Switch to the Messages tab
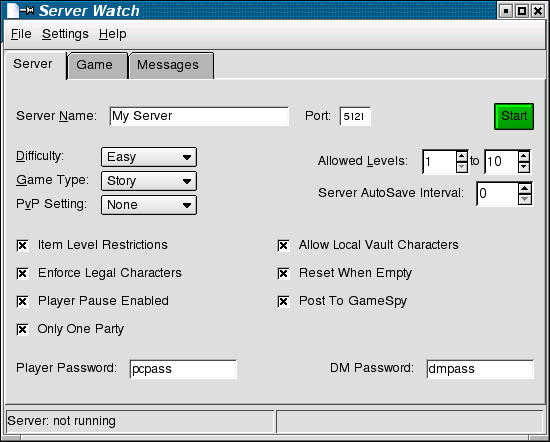Viewport: 550px width, 442px height. point(171,66)
